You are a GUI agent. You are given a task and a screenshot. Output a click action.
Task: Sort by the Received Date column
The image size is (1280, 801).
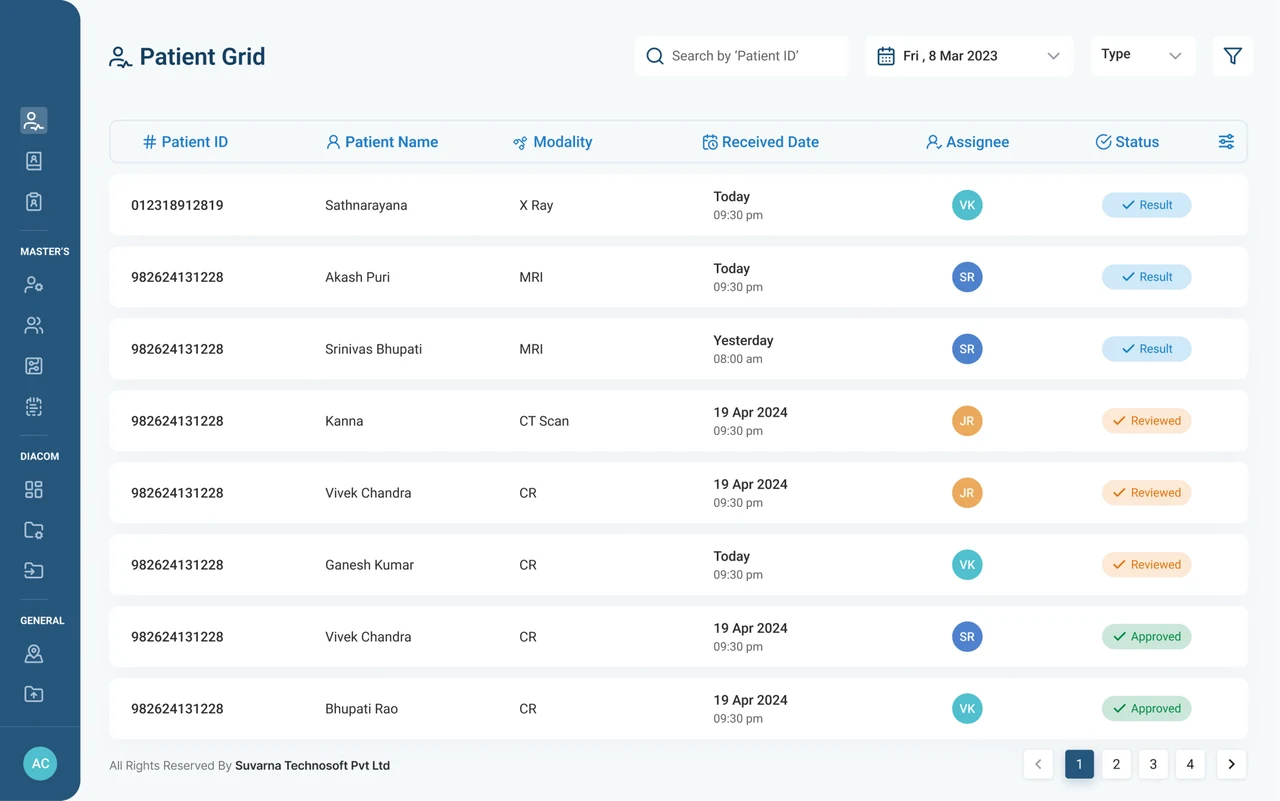click(x=760, y=142)
